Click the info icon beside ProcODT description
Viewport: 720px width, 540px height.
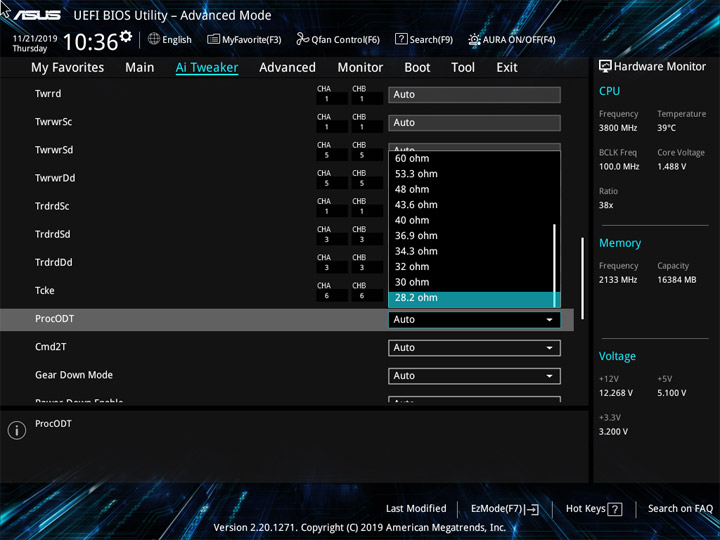[17, 430]
